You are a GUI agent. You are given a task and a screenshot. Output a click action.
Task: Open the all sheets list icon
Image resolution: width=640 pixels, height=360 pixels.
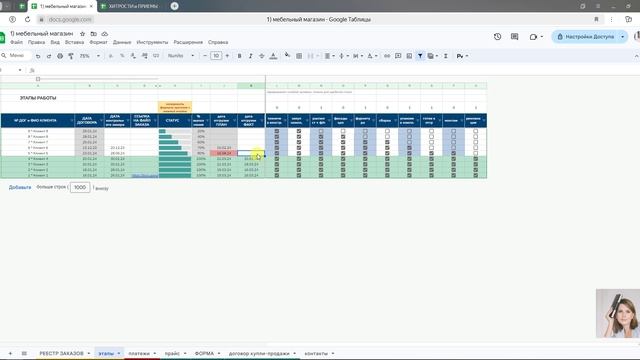point(24,353)
